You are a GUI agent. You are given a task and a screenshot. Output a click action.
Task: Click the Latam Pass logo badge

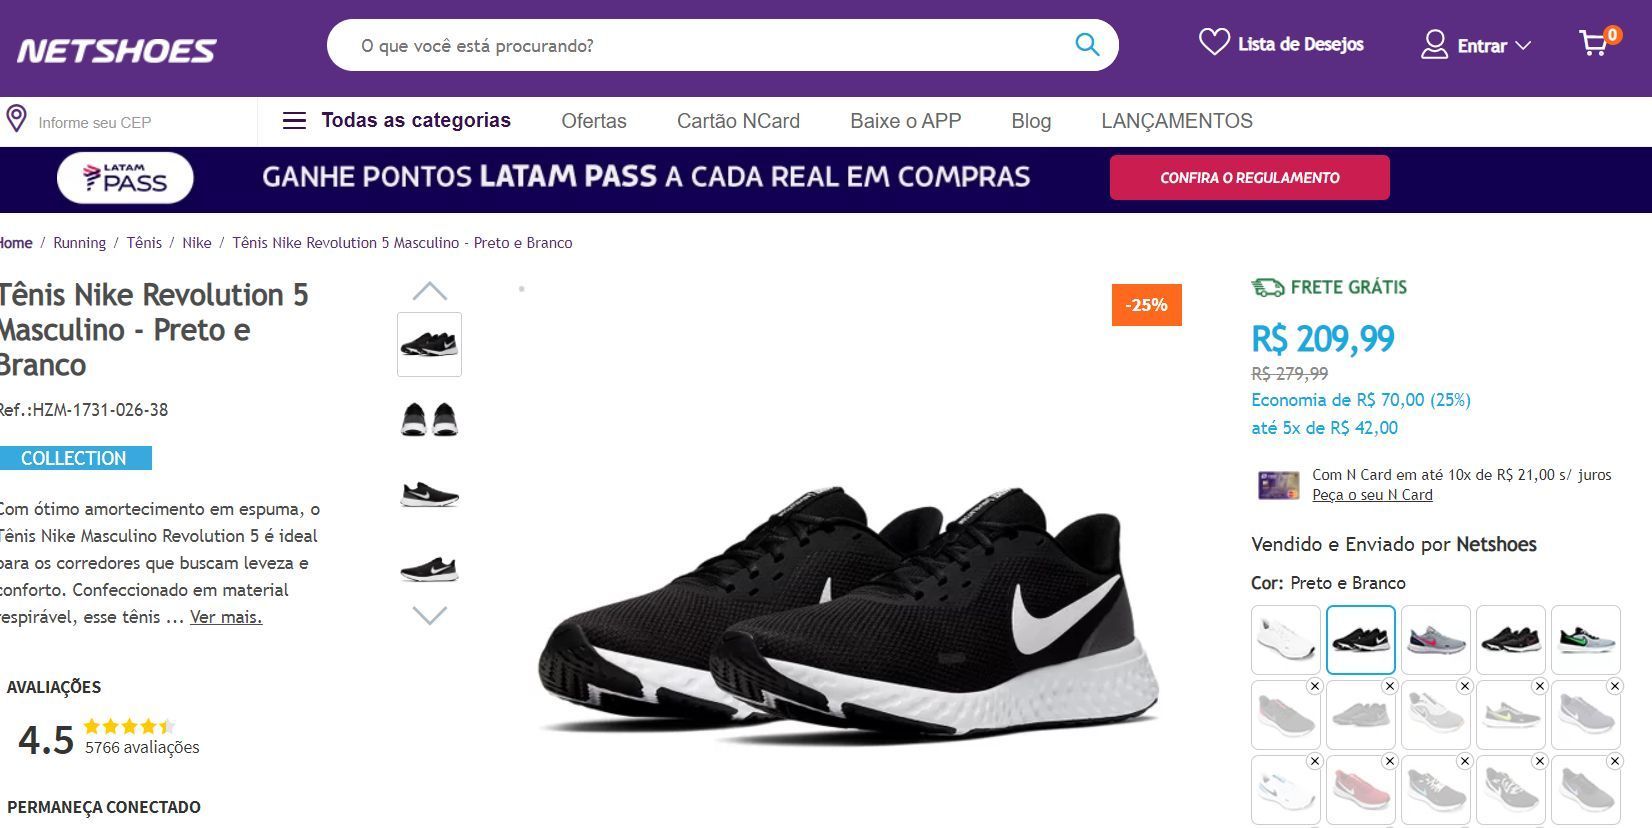(125, 178)
